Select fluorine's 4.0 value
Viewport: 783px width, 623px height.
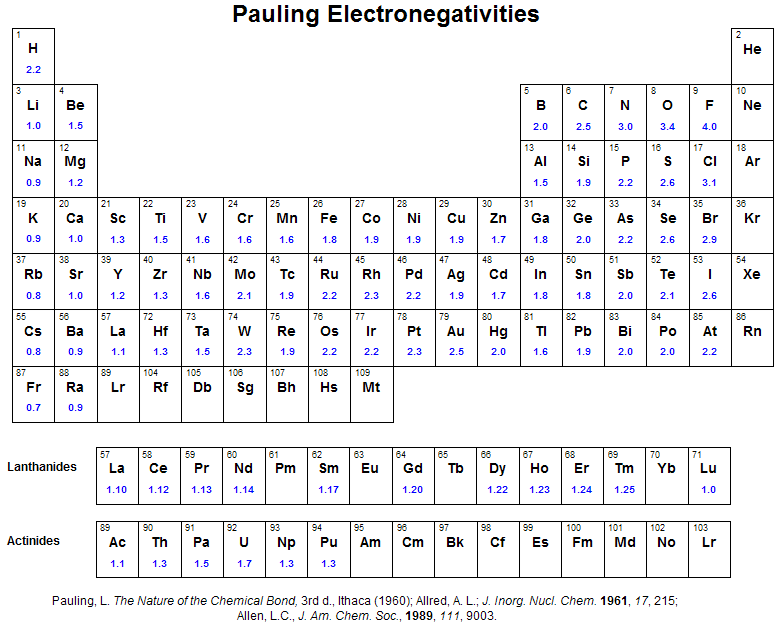(709, 127)
